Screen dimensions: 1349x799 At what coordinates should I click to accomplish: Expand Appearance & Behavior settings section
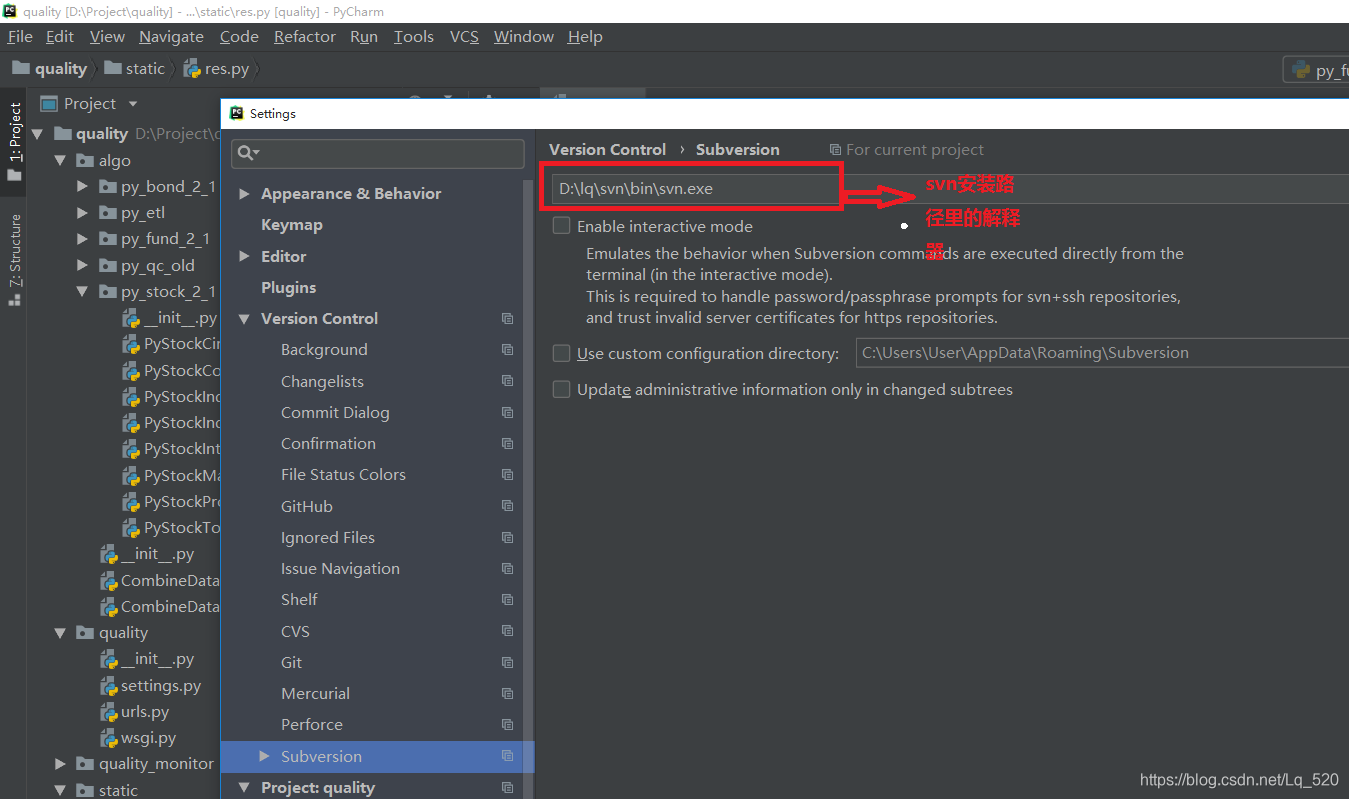(x=244, y=194)
